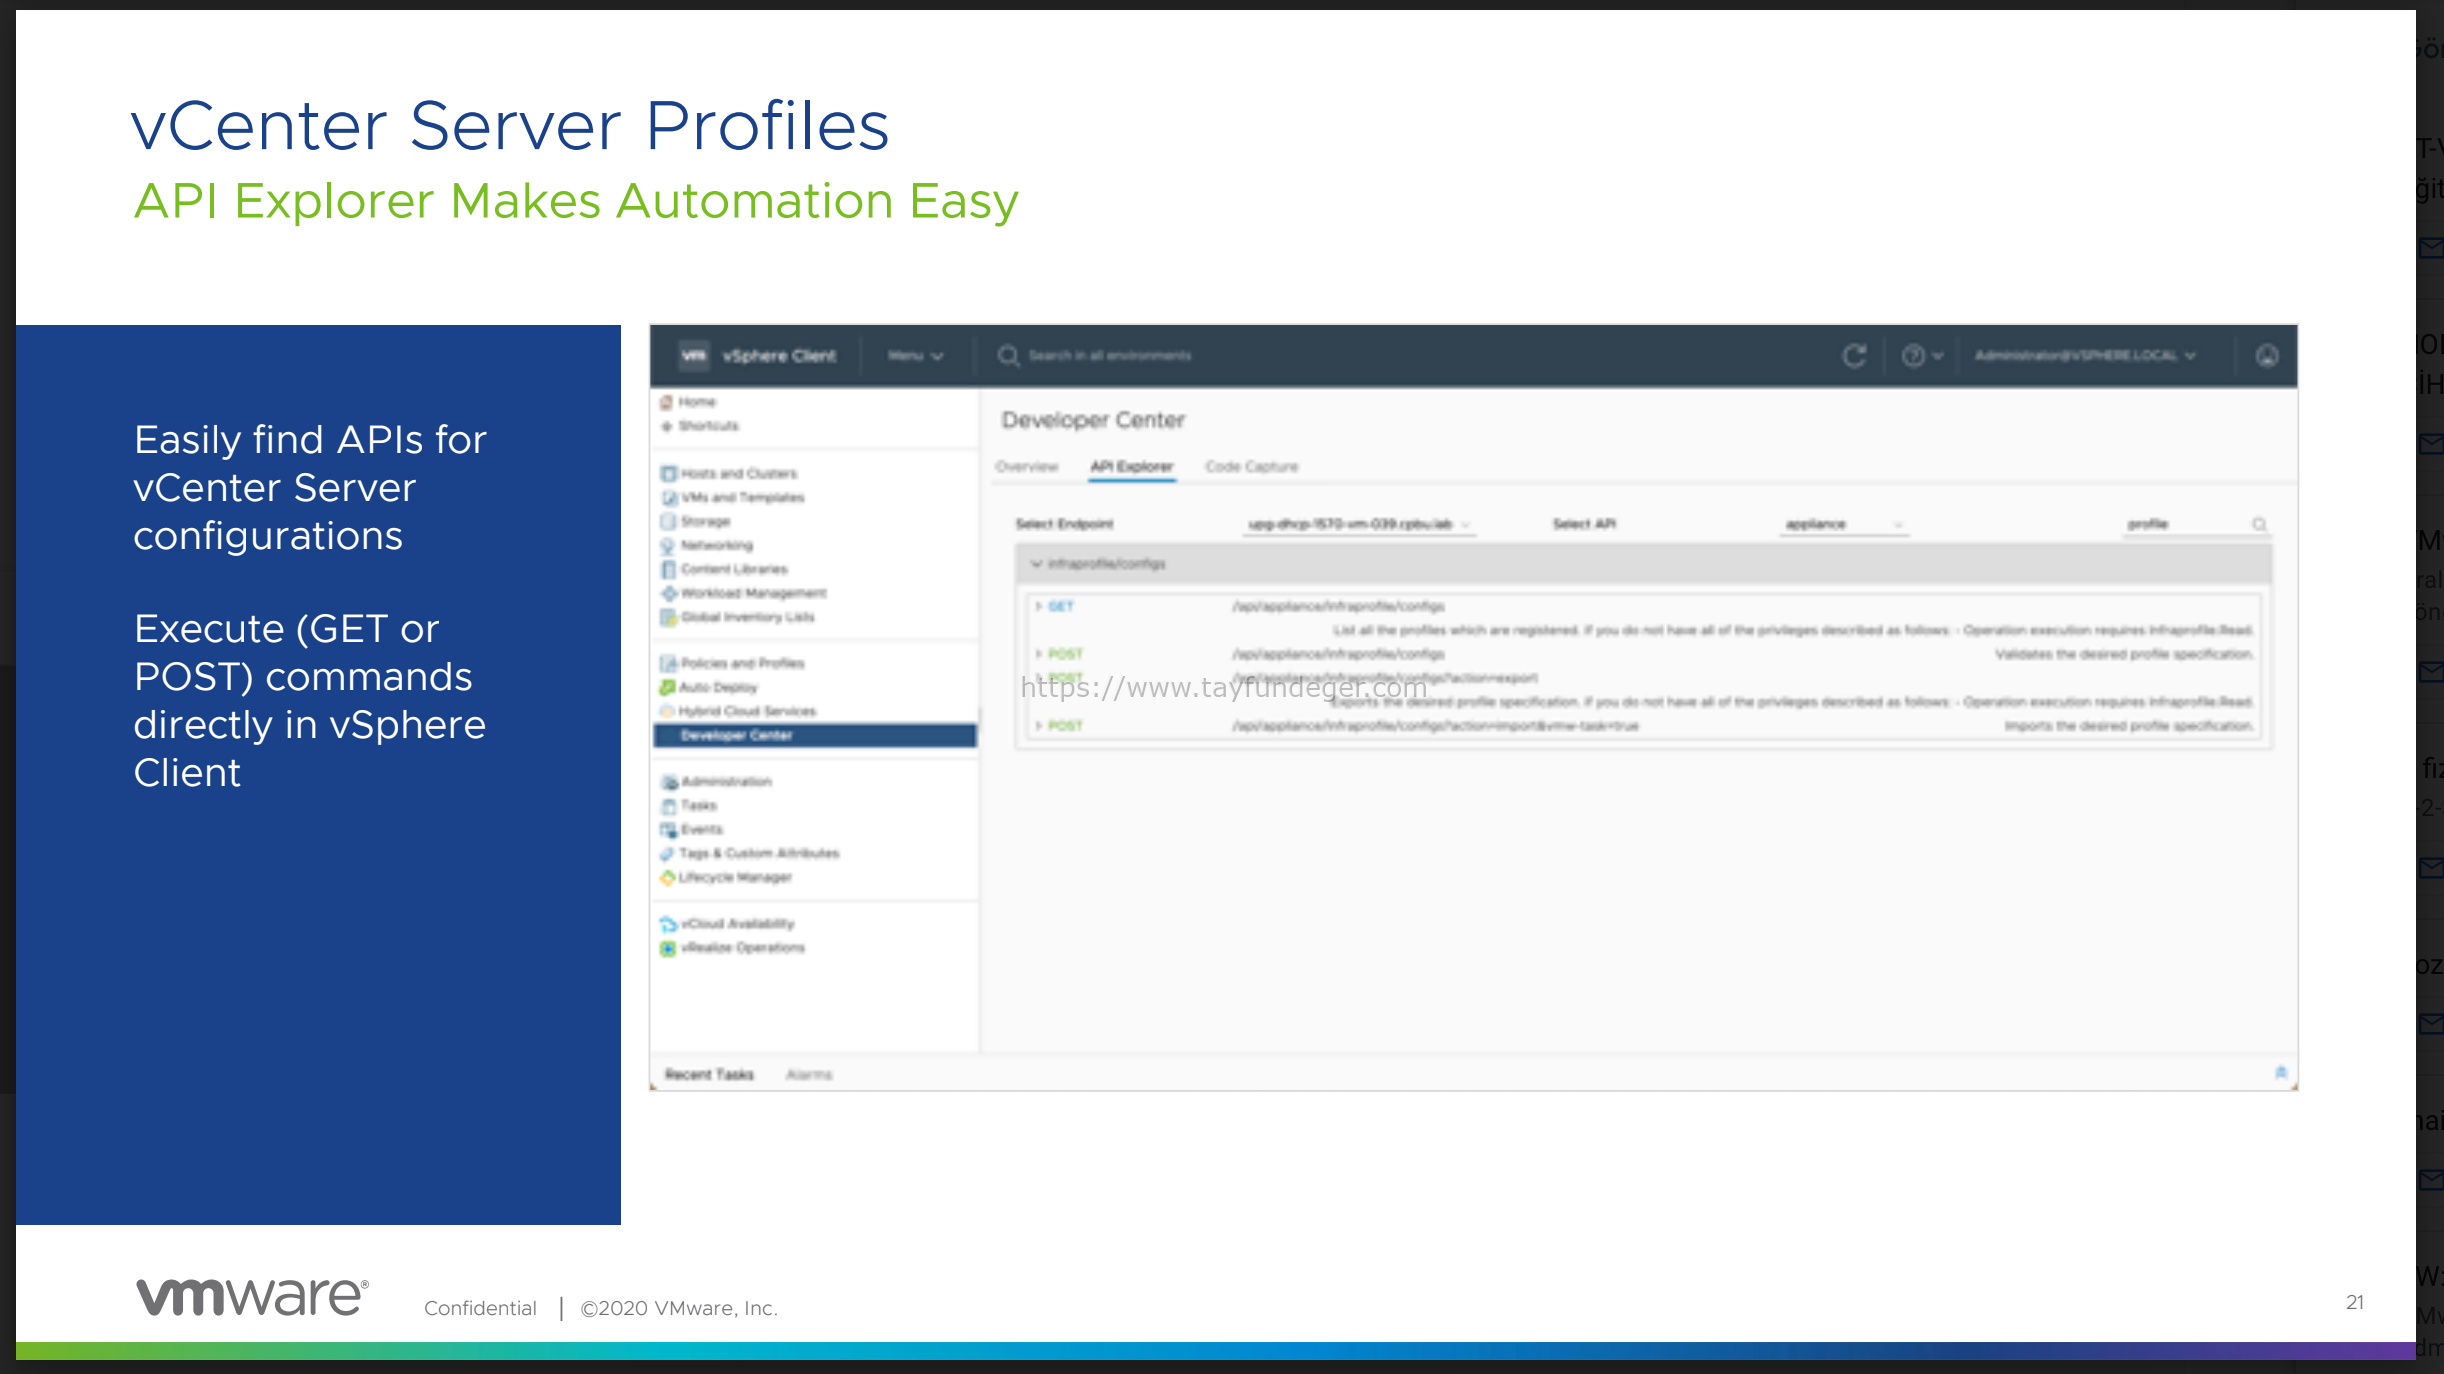Screen dimensions: 2444x1374
Task: Click the magnifier icon in the profile filter
Action: tap(2259, 524)
